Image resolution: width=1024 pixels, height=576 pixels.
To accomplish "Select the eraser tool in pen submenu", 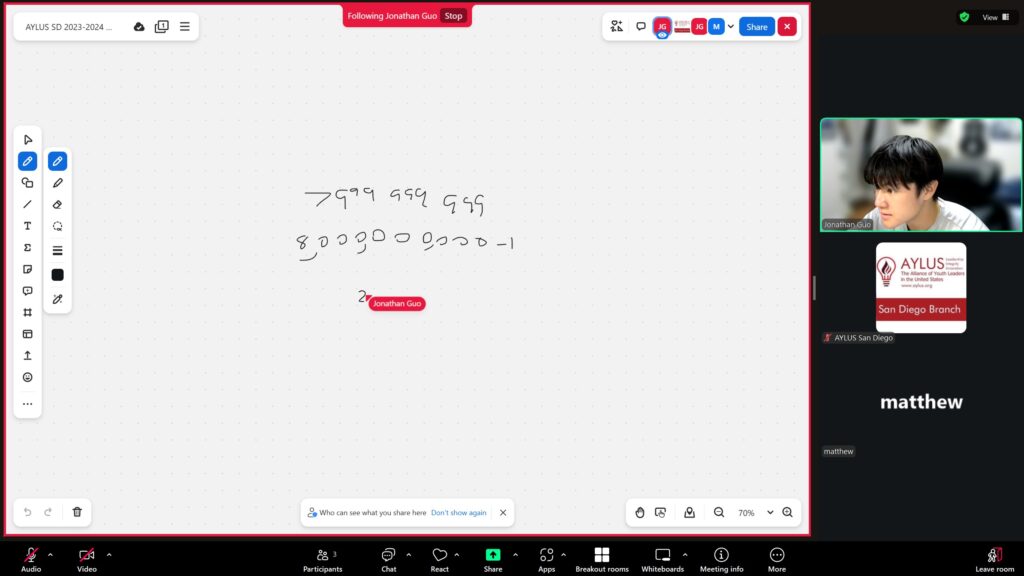I will (58, 204).
